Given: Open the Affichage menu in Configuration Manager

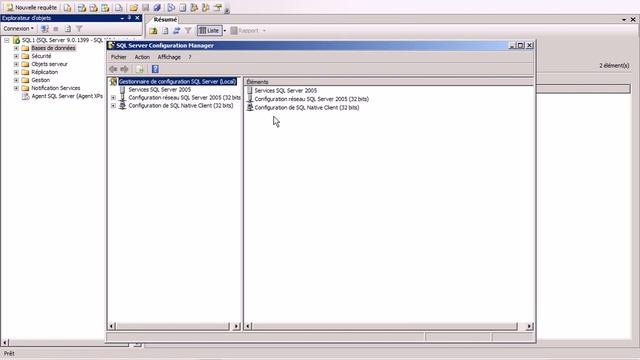Looking at the screenshot, I should (x=169, y=57).
